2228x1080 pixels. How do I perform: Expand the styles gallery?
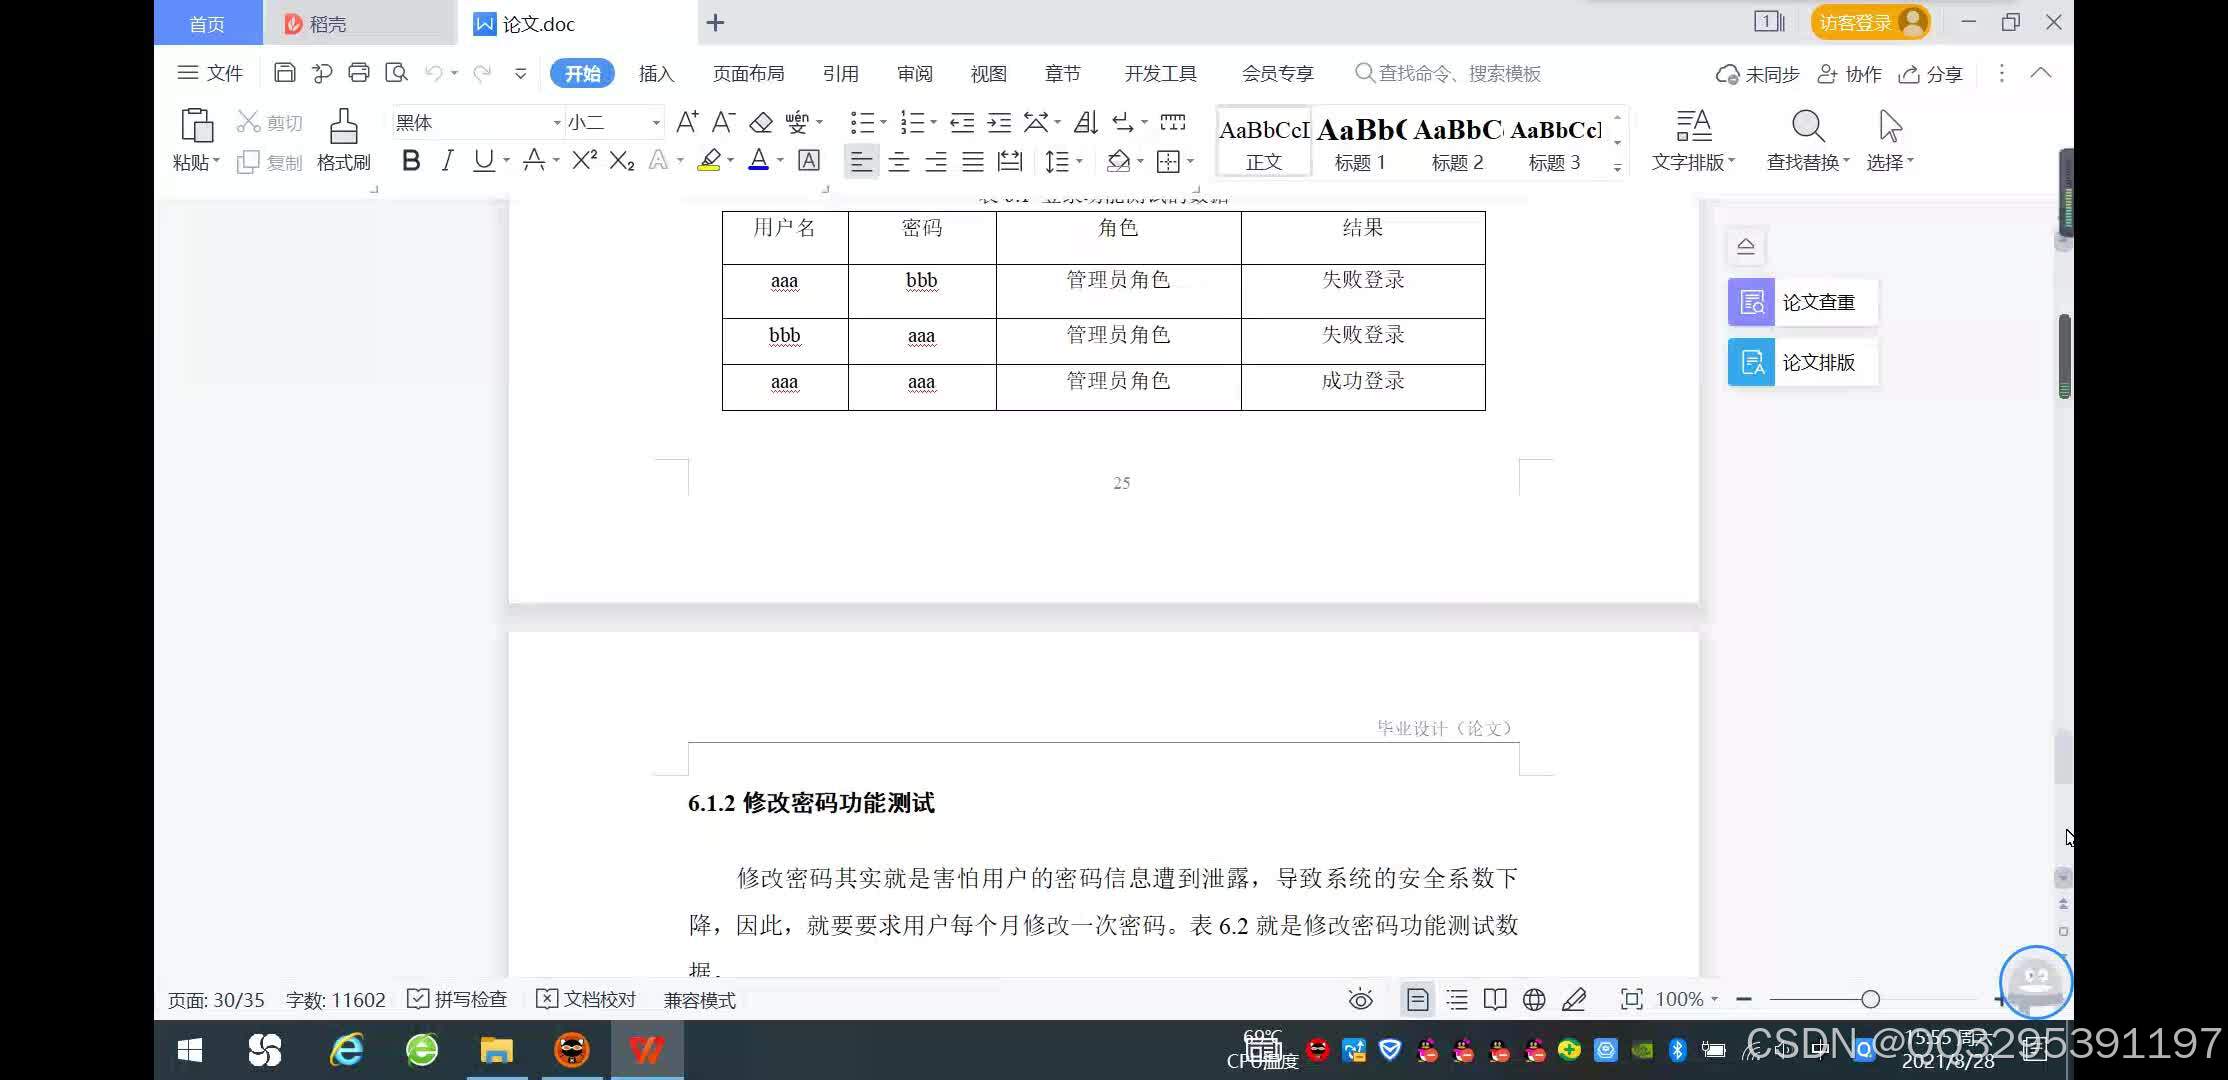coord(1617,168)
